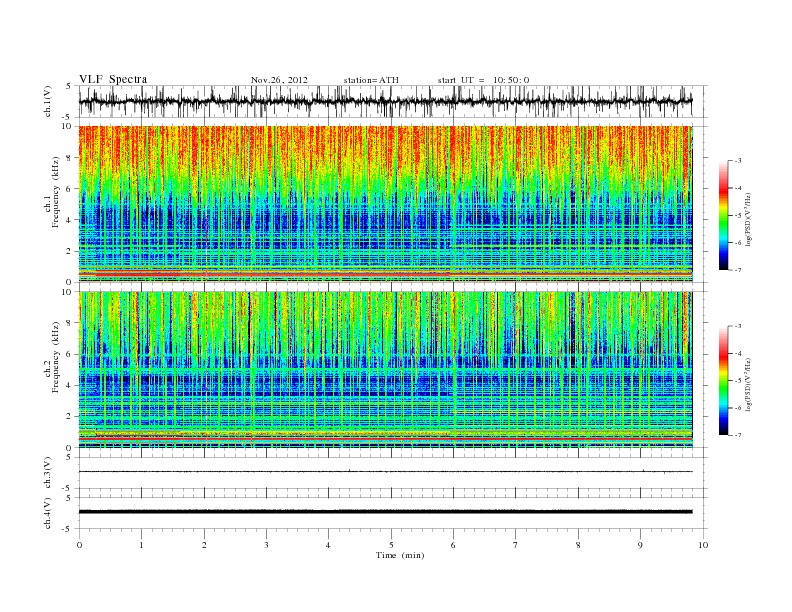792x612 pixels.
Task: Click the ch.4 voltage trace panel
Action: [x=393, y=513]
